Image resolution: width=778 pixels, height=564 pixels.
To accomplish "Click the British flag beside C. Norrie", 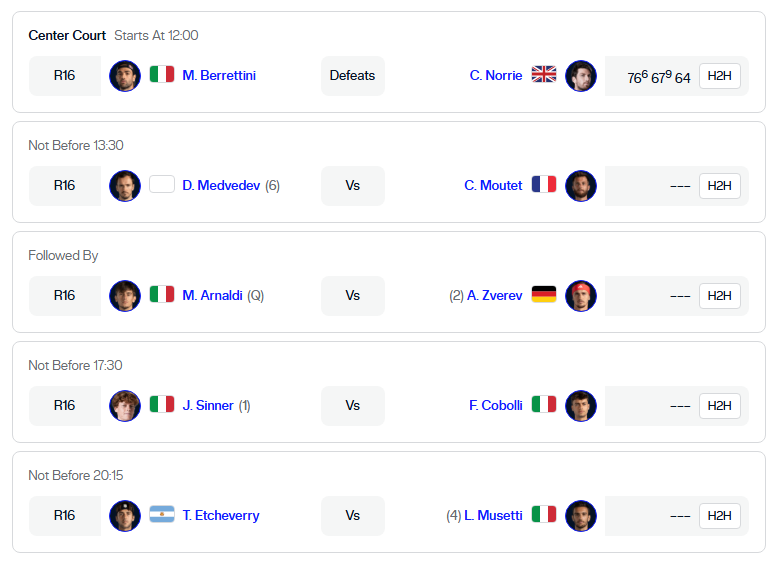I will [544, 75].
